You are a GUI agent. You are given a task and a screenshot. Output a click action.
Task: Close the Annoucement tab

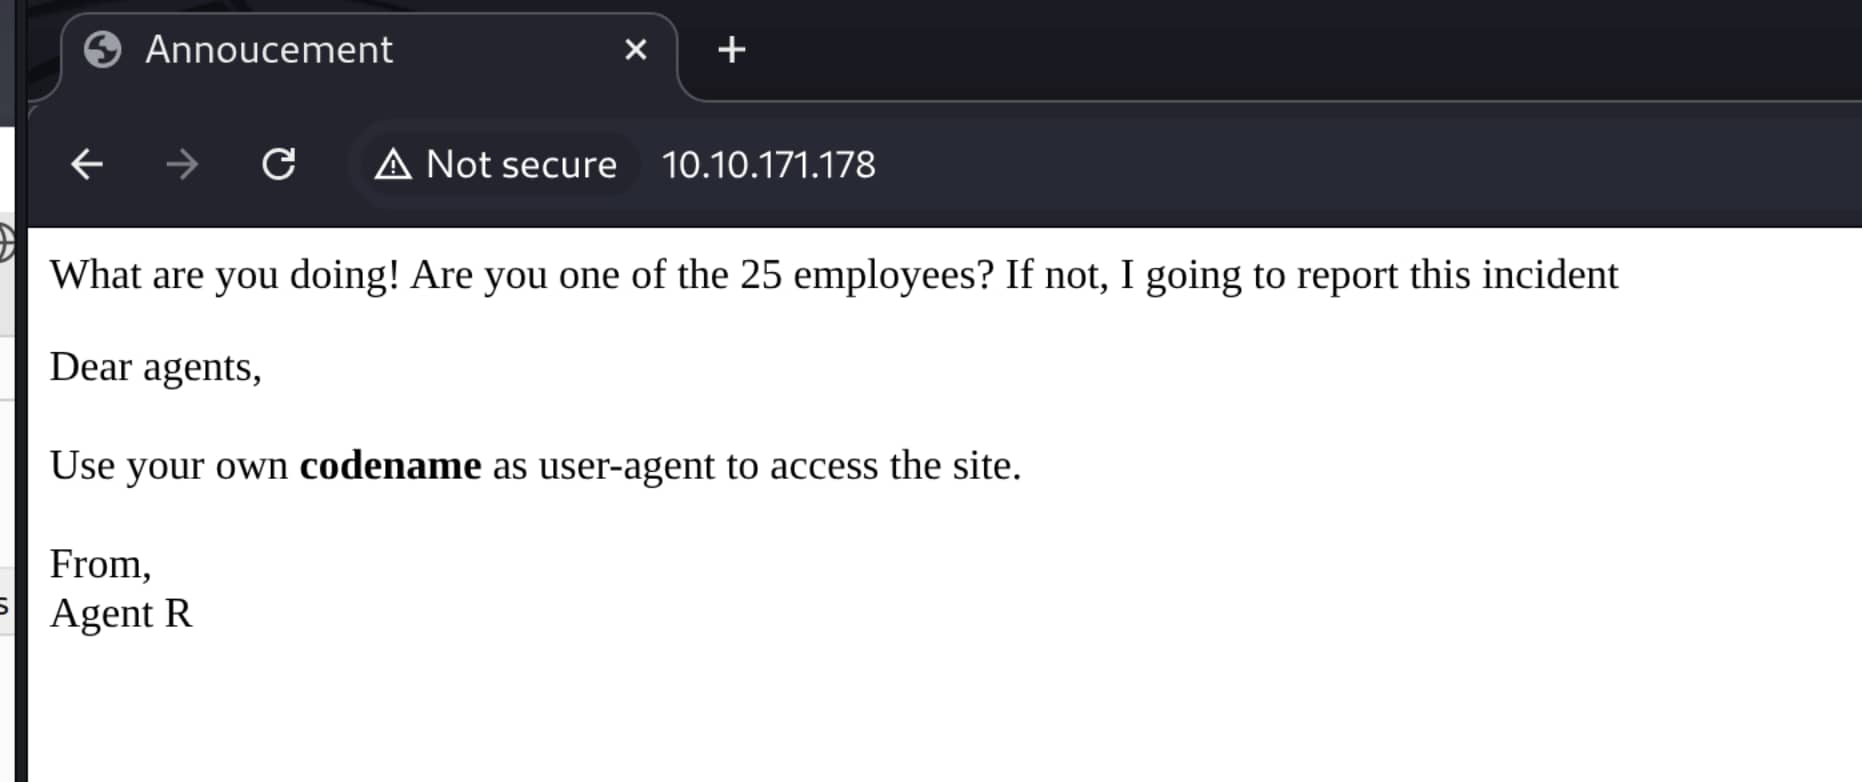tap(635, 49)
